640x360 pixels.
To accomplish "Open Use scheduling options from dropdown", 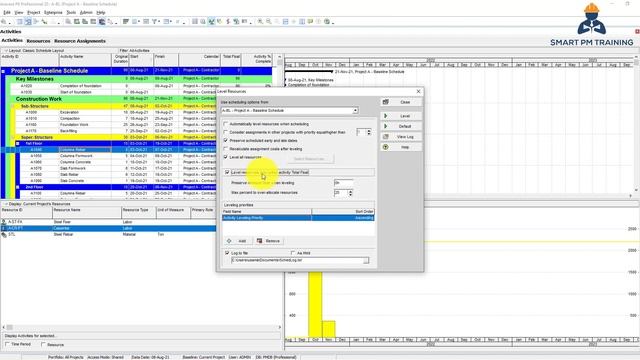I will (355, 111).
